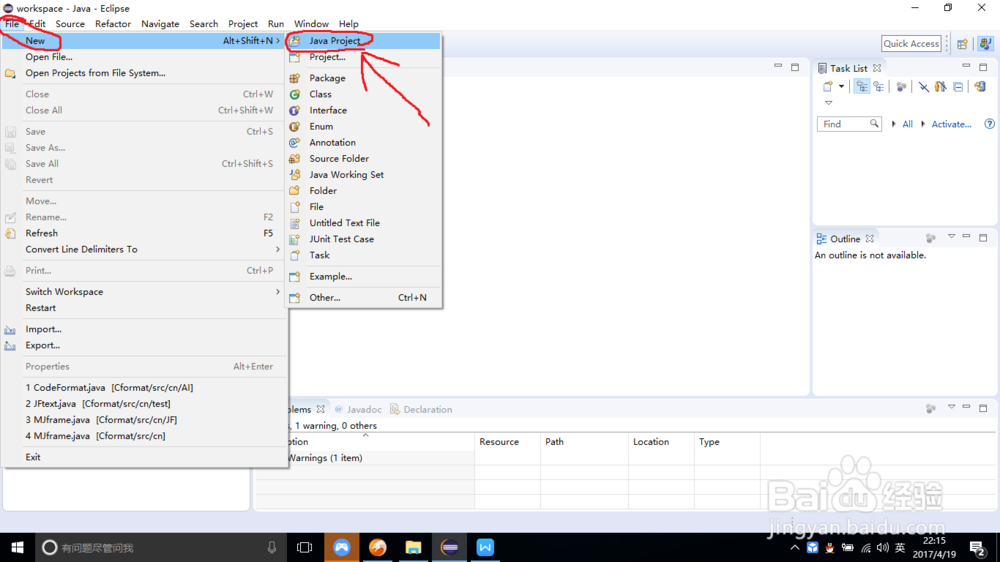Expand Convert Line Delimiters To submenu
This screenshot has height=562, width=1000.
(143, 249)
